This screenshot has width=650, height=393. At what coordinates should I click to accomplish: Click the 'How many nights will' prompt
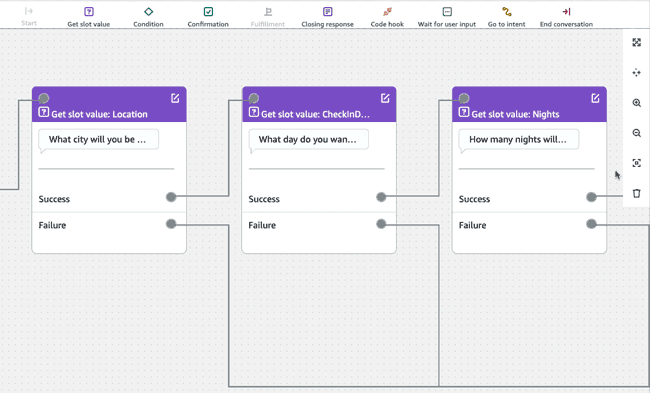(519, 139)
